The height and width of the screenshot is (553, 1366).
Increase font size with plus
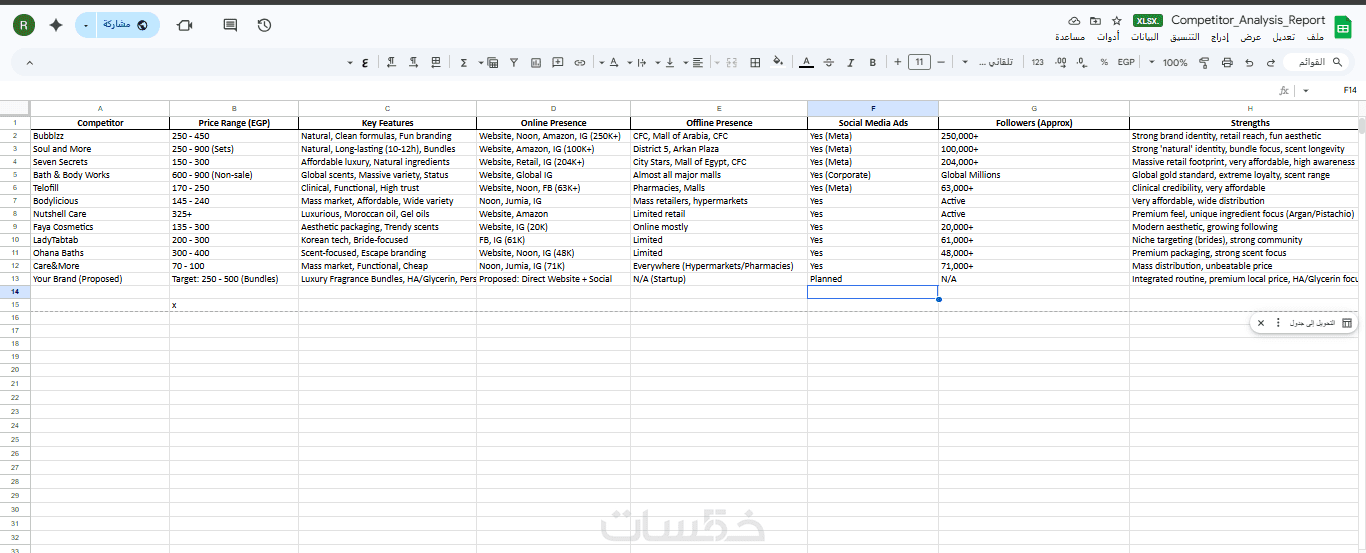(x=897, y=62)
